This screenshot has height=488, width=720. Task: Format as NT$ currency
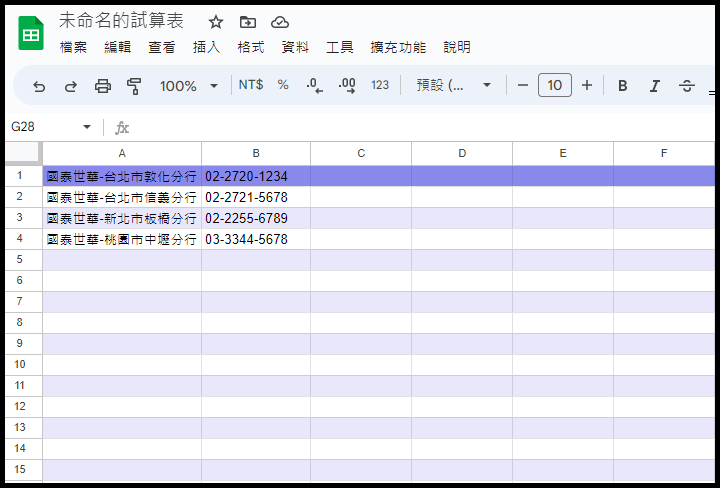(251, 85)
